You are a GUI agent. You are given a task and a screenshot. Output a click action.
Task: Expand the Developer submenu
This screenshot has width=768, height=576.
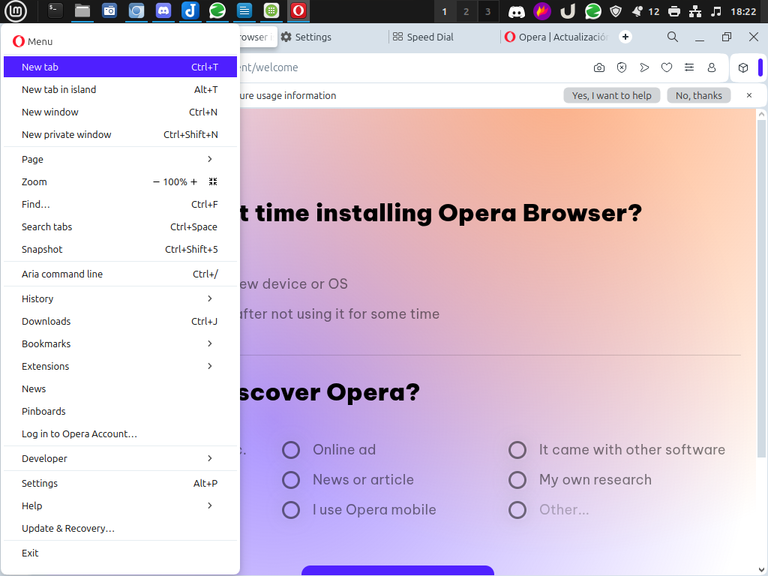pos(120,458)
